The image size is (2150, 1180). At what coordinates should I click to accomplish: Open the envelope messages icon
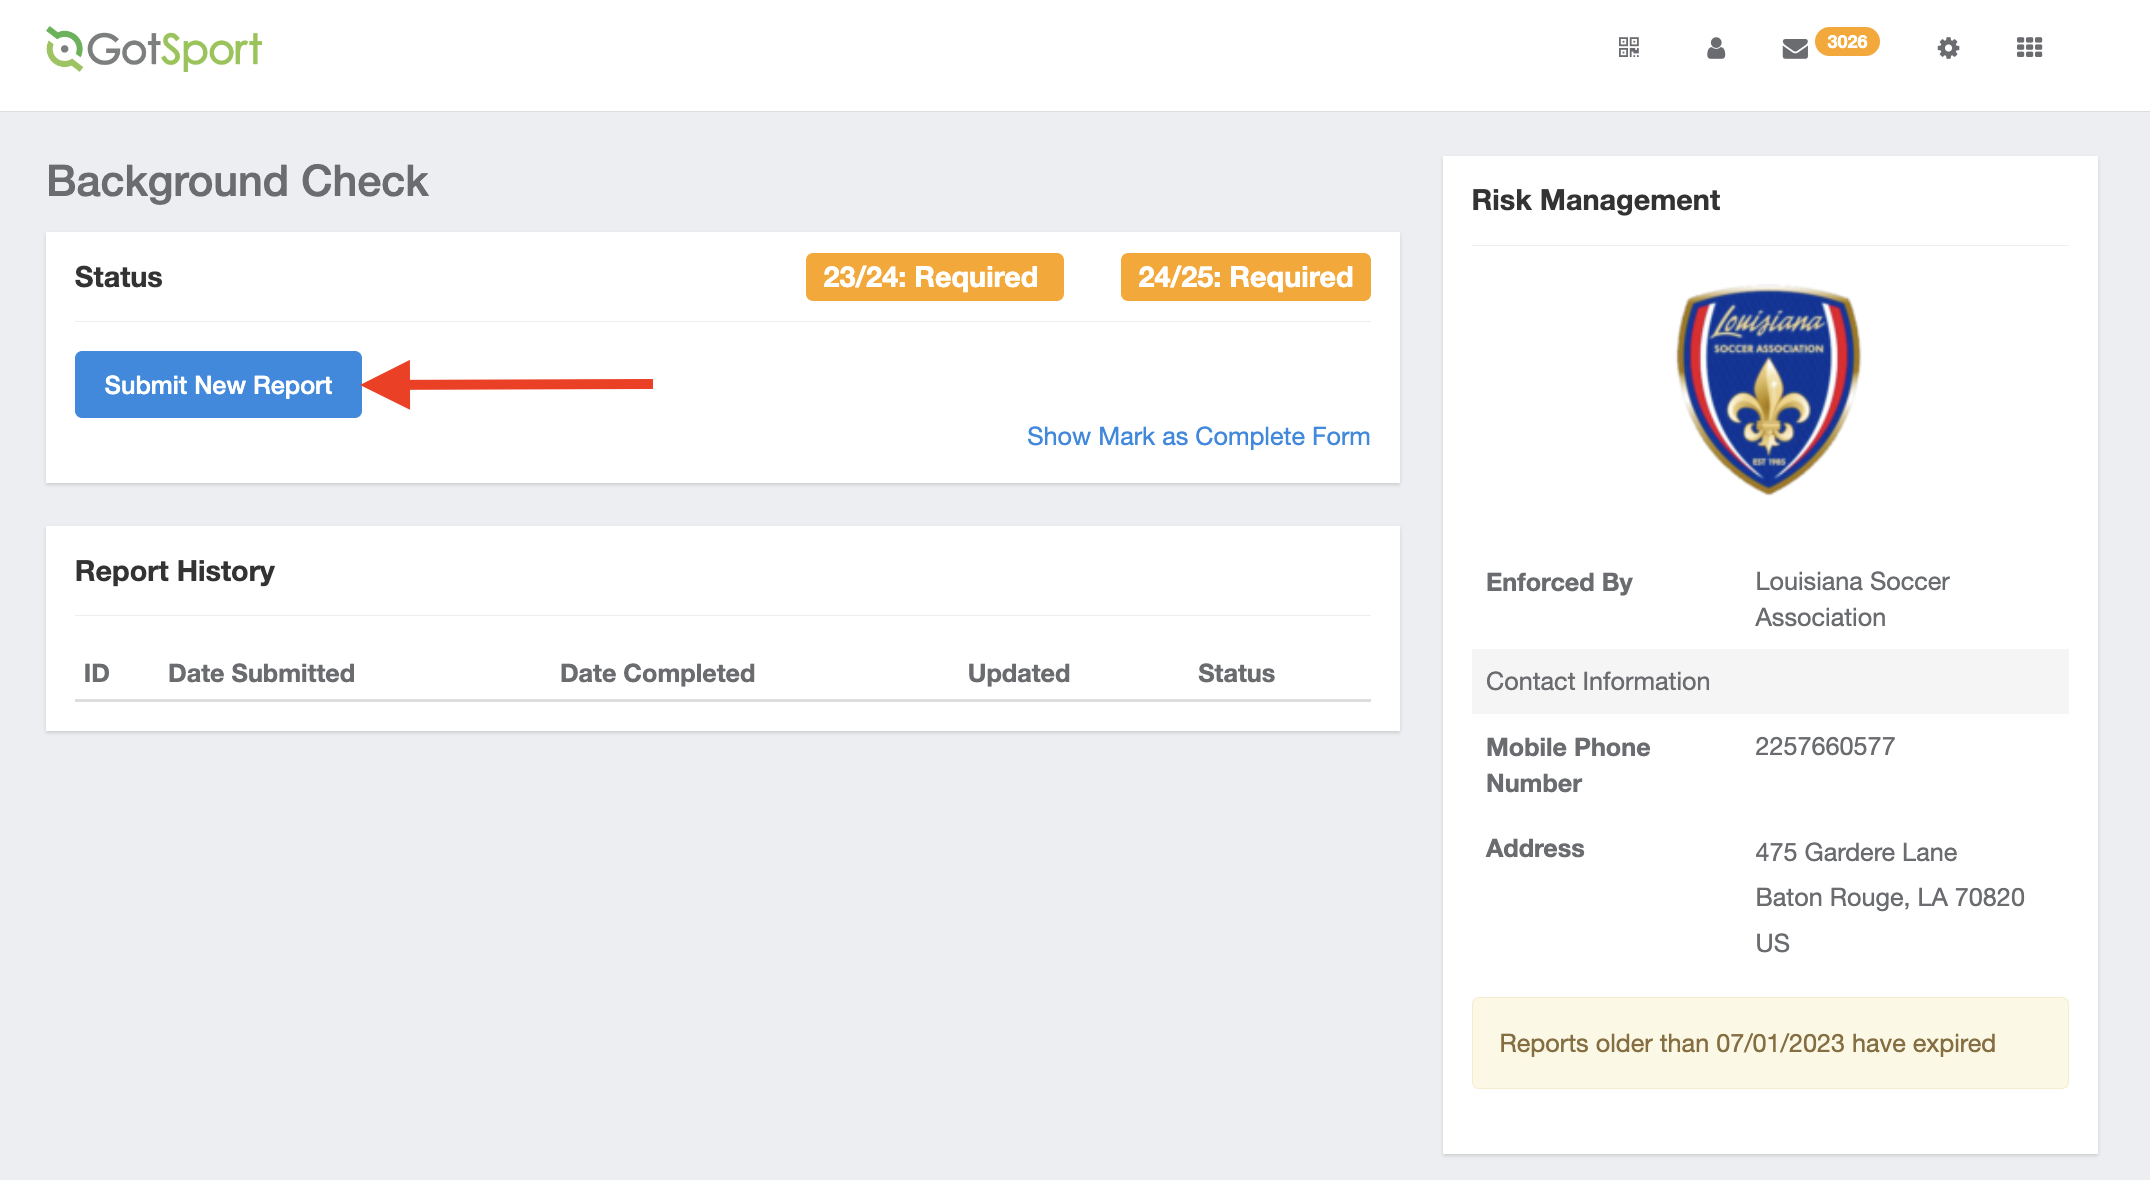tap(1795, 48)
